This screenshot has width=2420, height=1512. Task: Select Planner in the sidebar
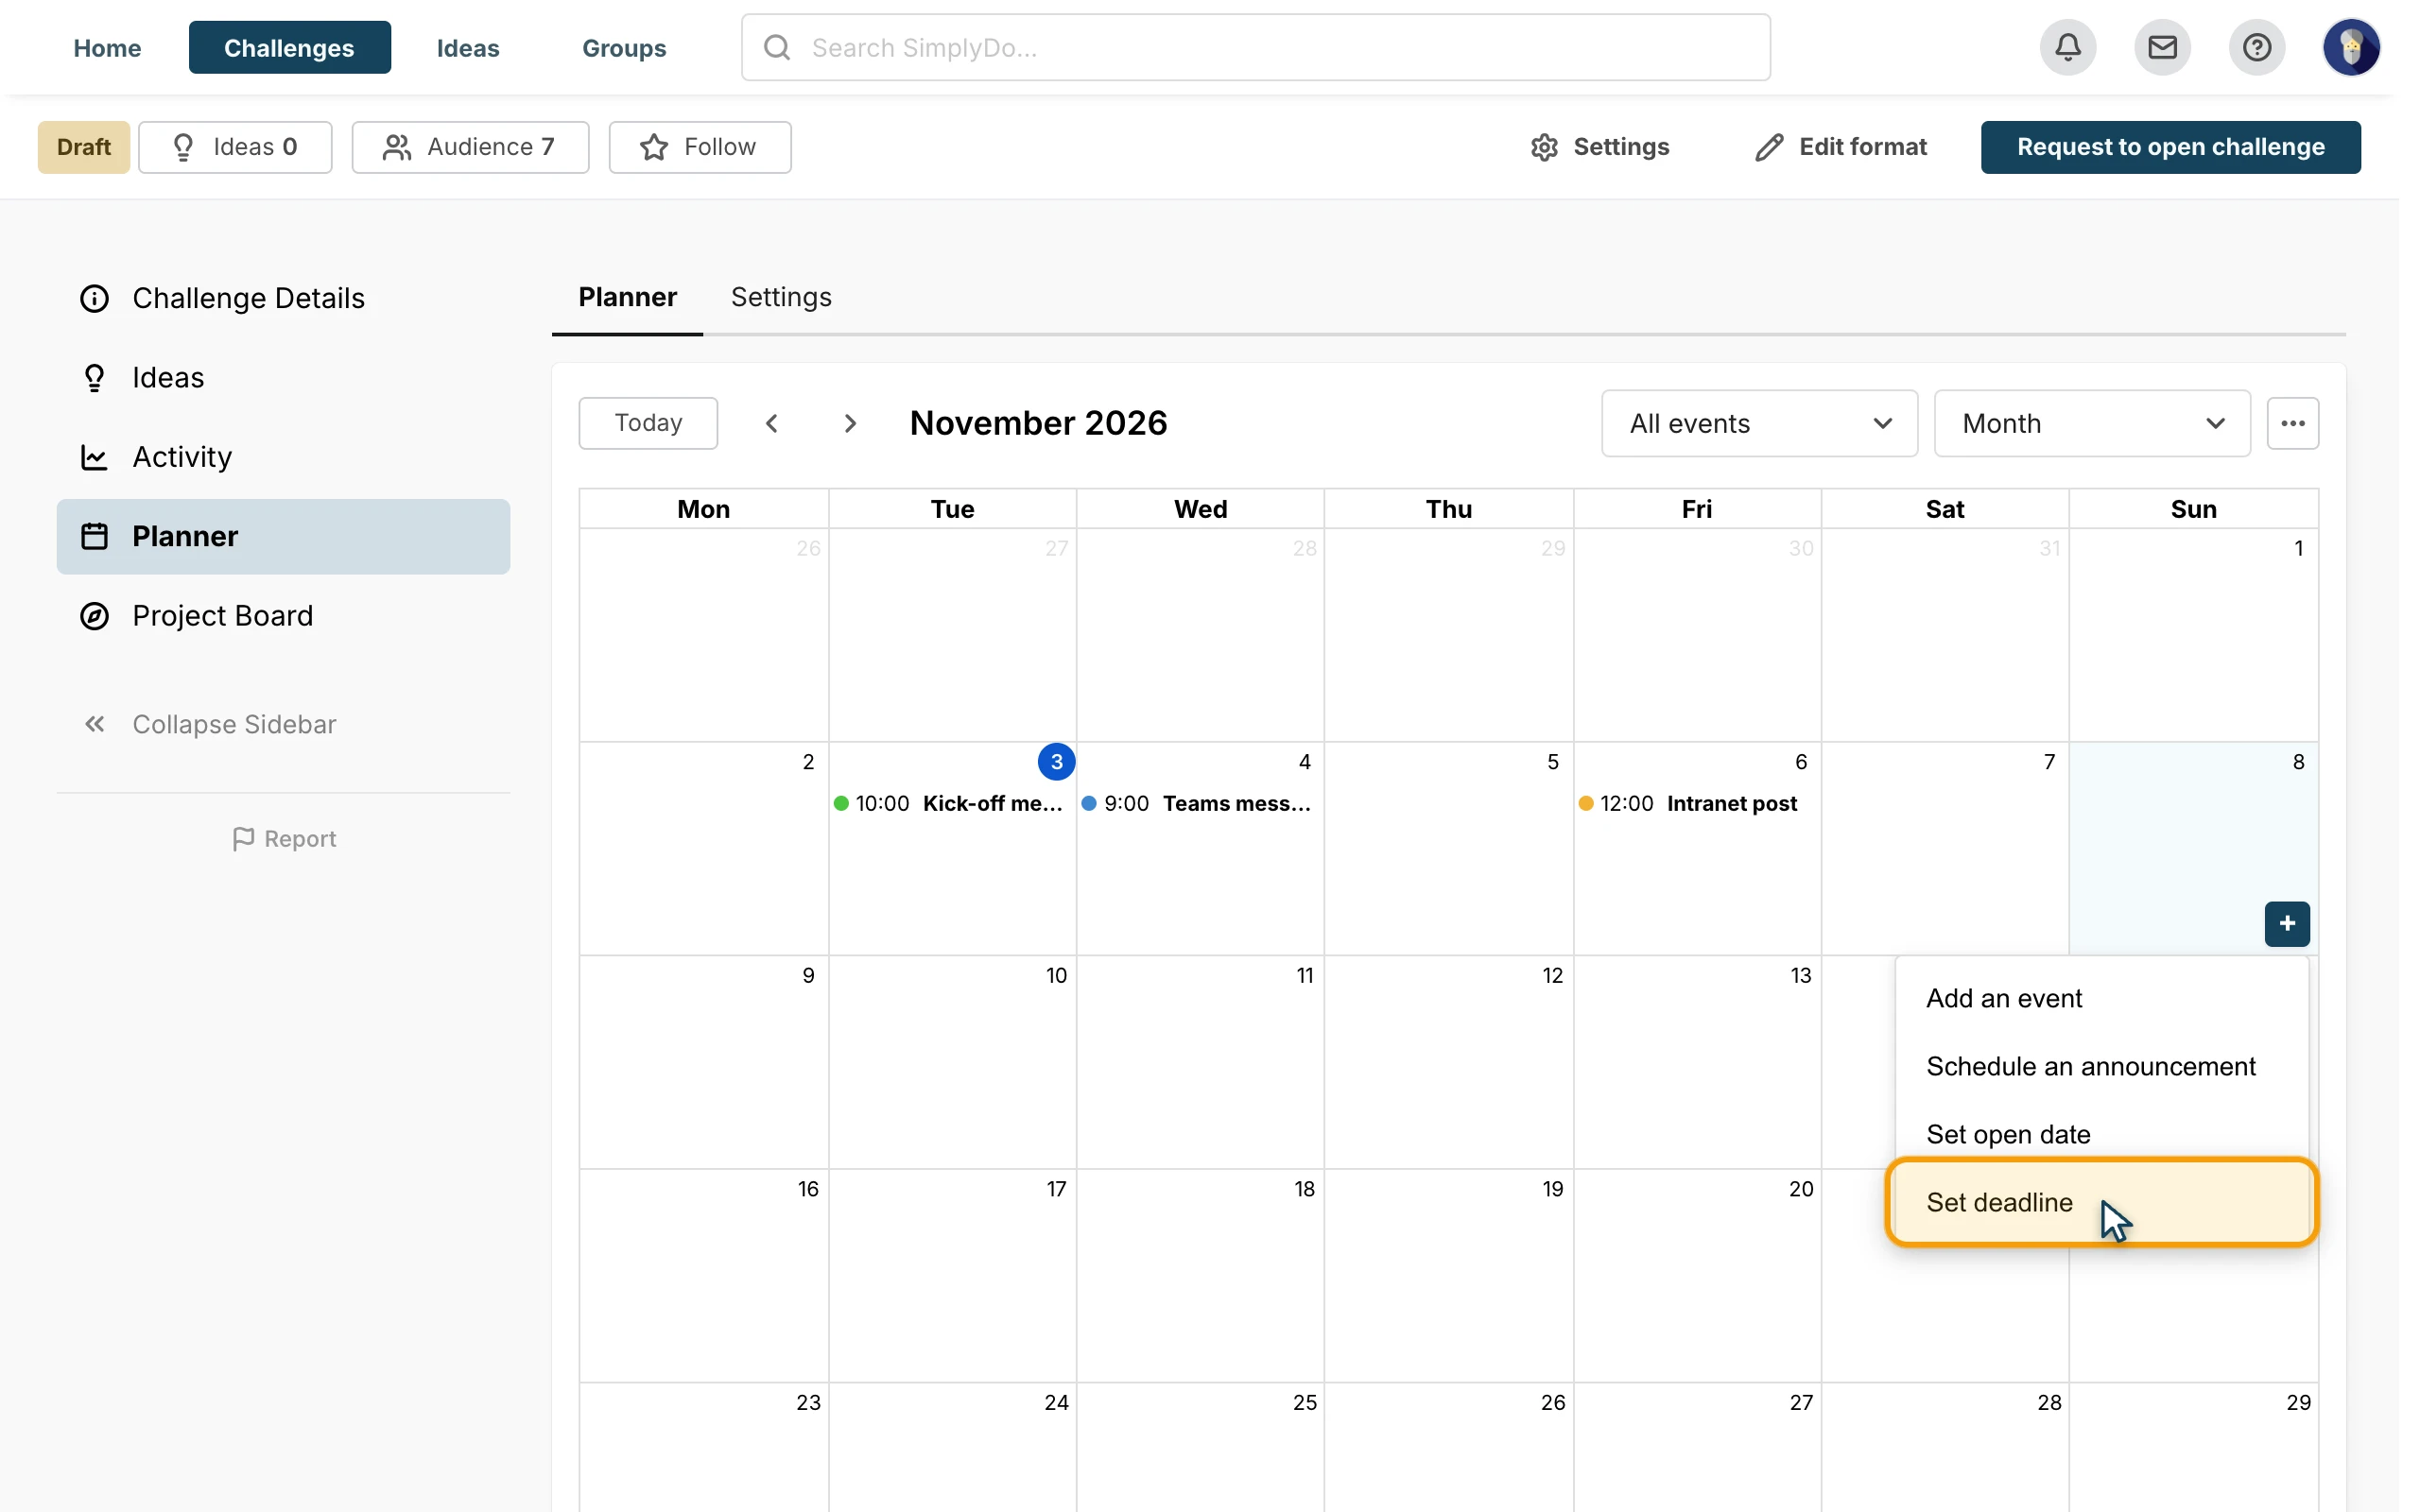tap(283, 536)
